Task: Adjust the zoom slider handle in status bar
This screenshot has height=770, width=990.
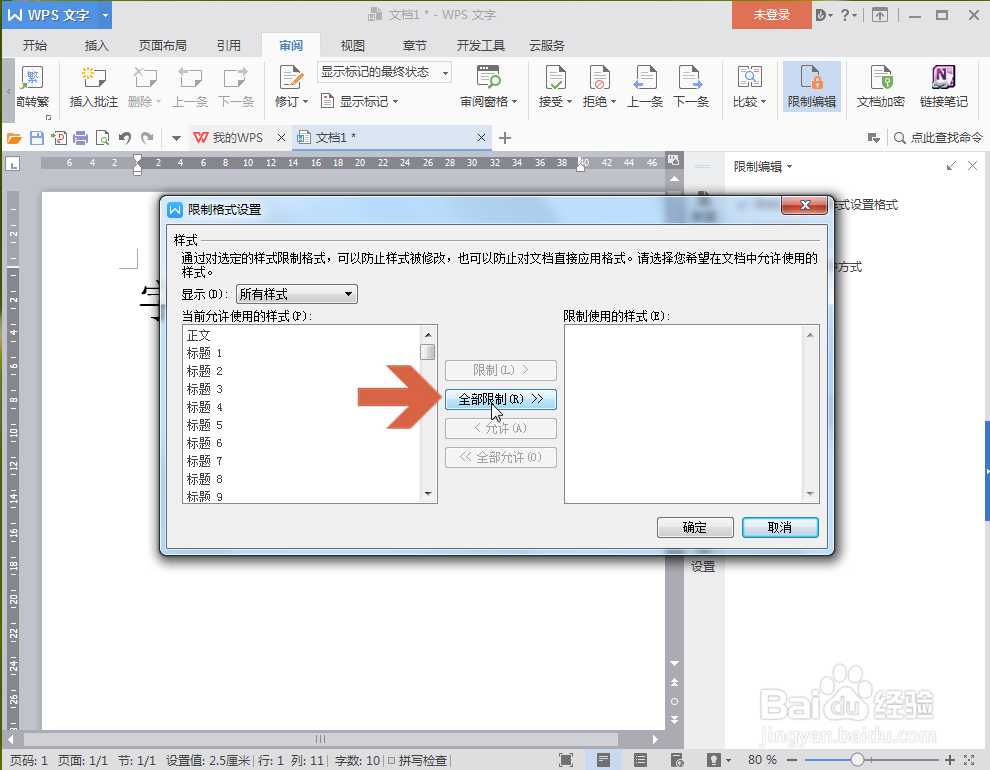Action: click(x=857, y=760)
